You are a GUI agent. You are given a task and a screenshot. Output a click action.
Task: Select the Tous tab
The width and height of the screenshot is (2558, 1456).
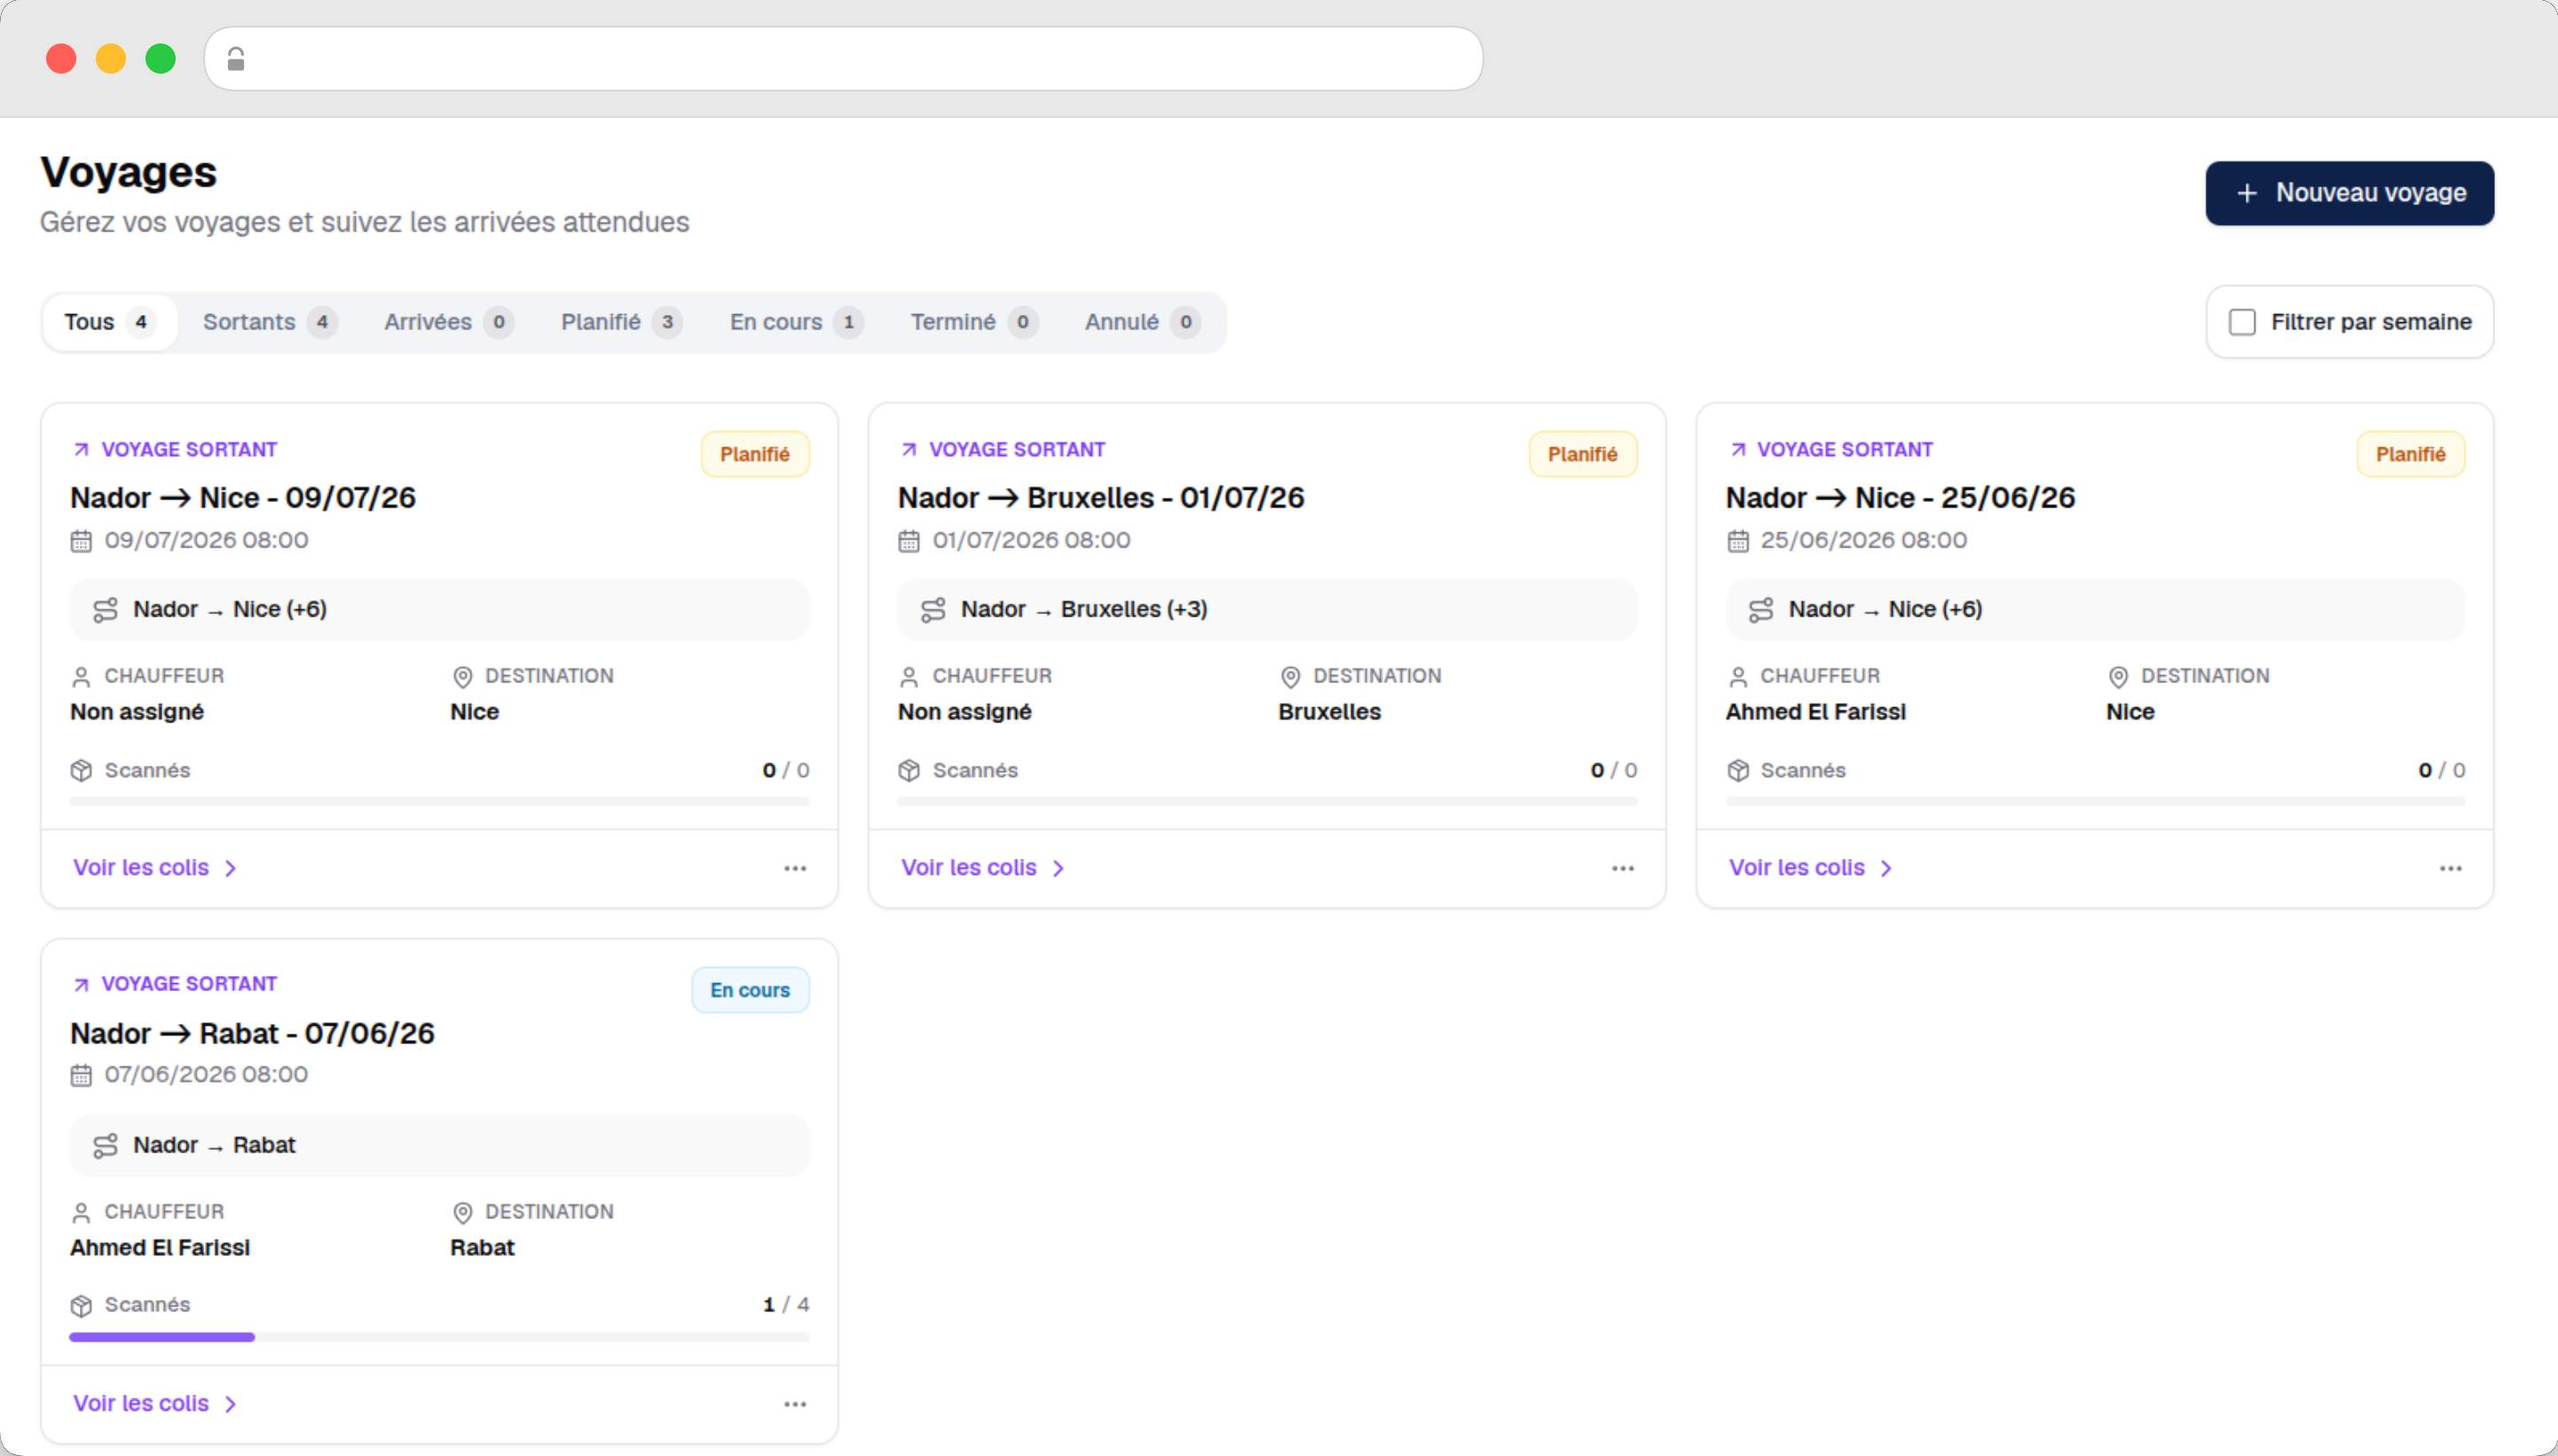110,322
